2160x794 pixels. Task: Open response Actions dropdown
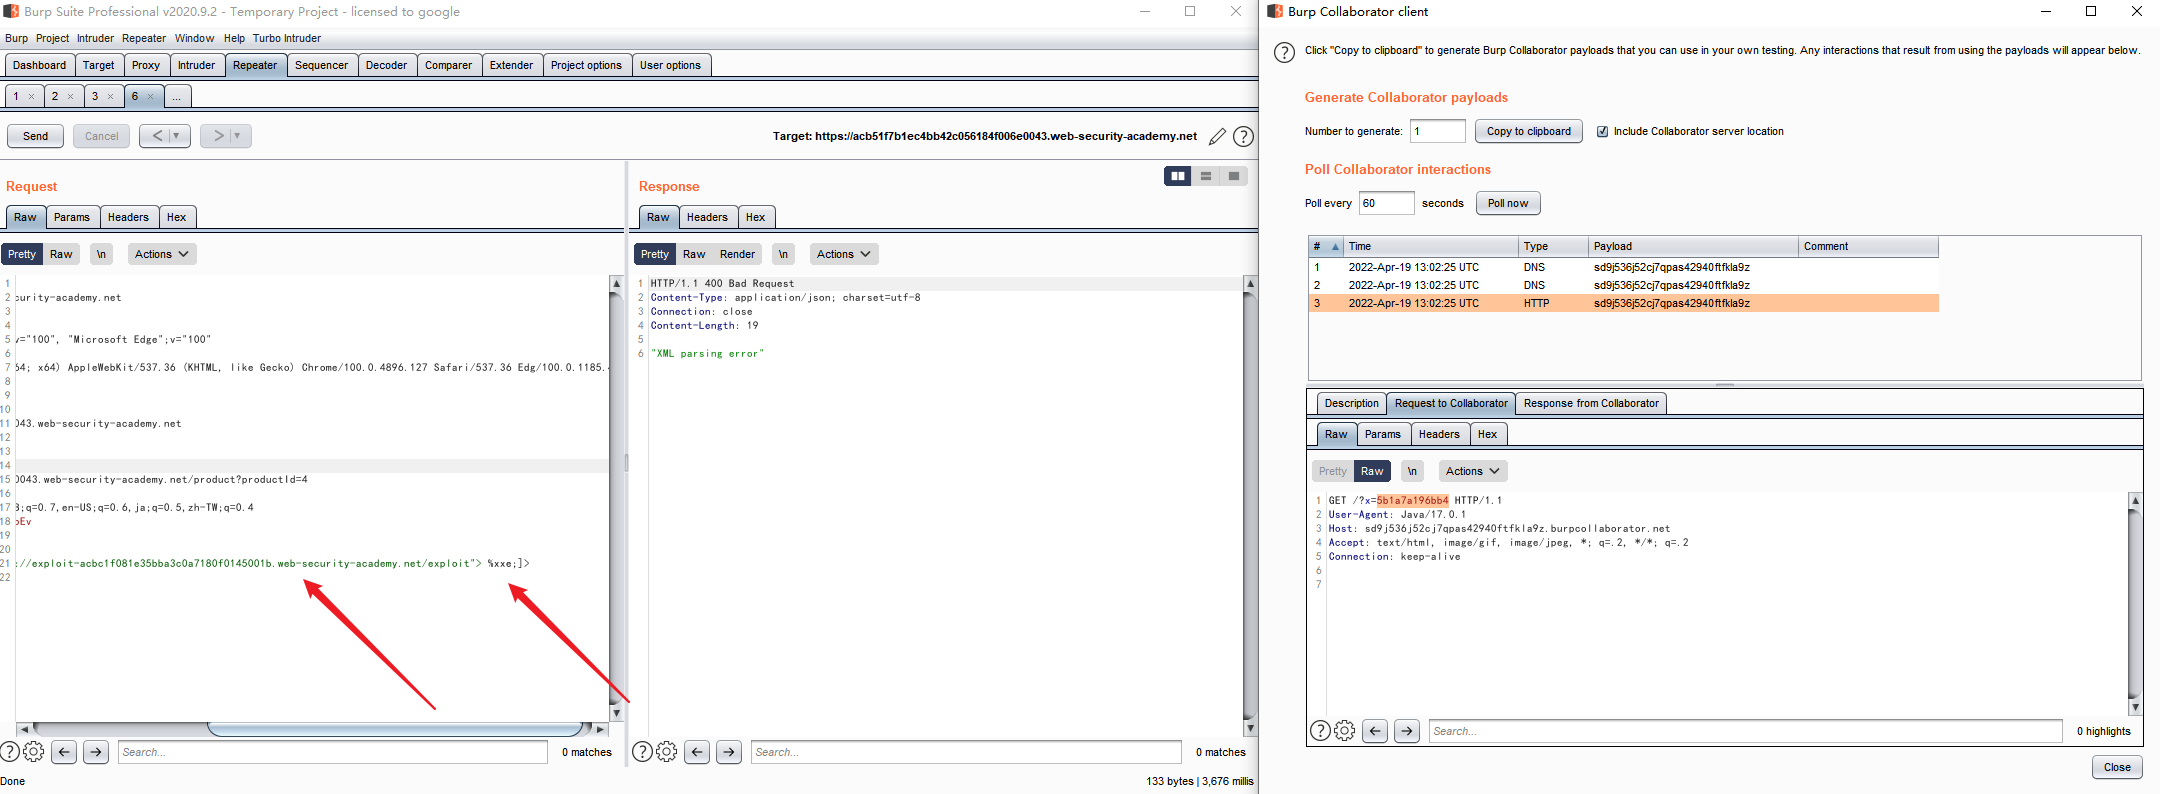(844, 254)
